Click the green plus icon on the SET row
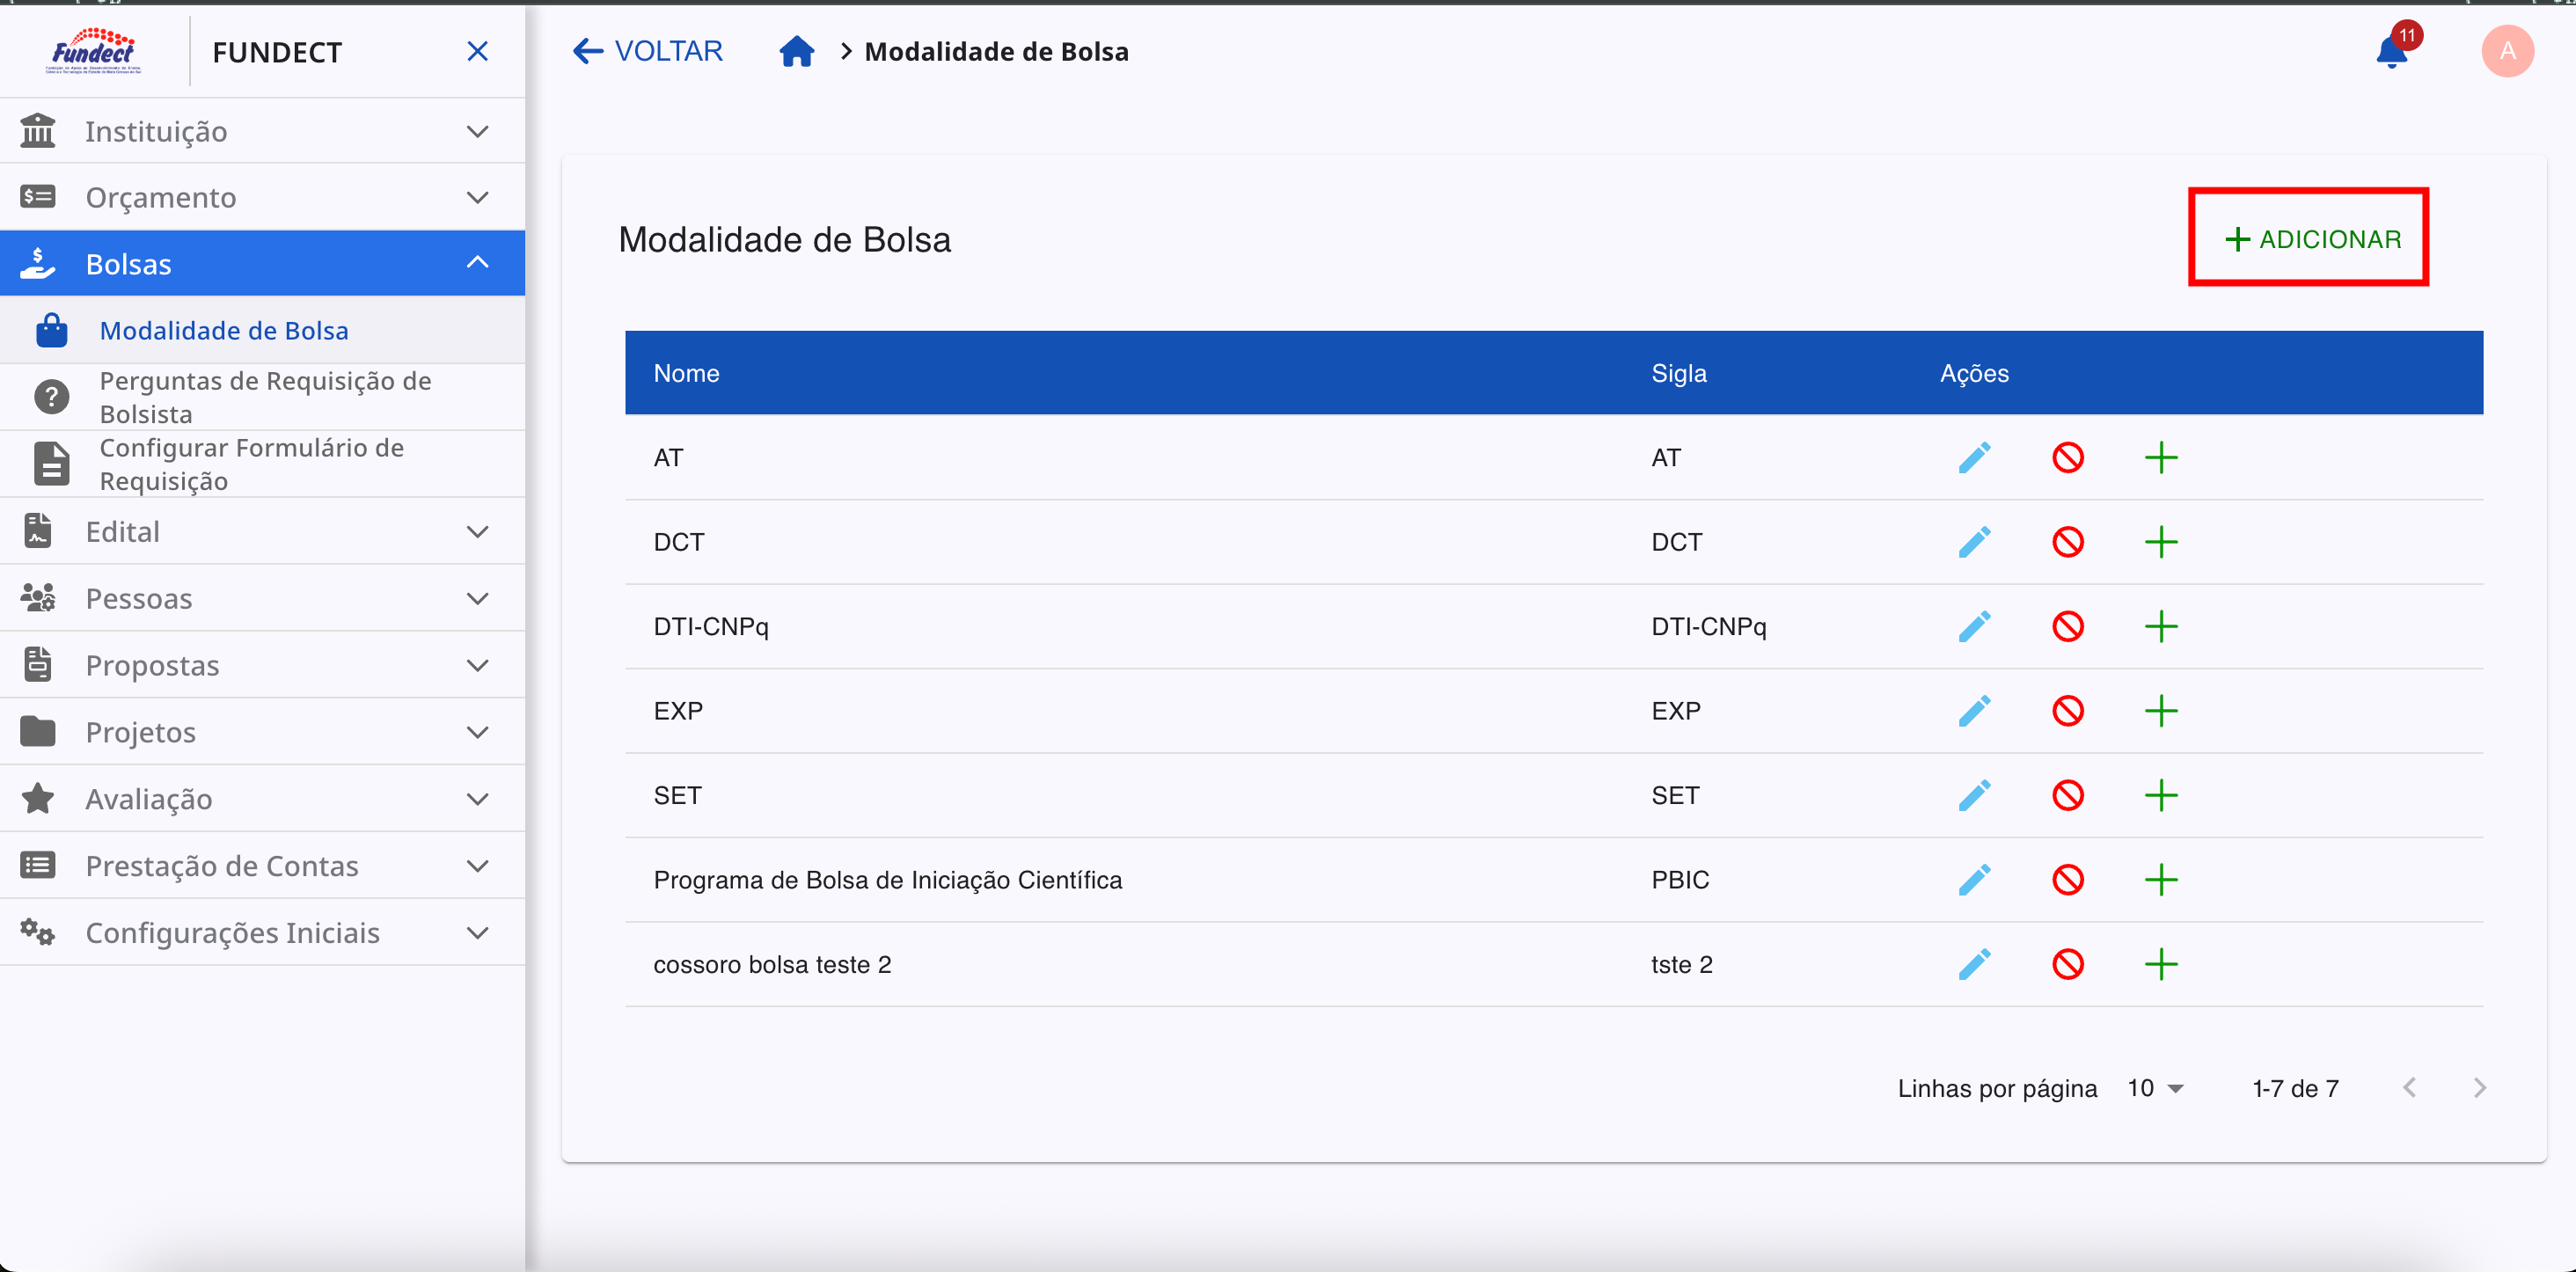 [2162, 795]
